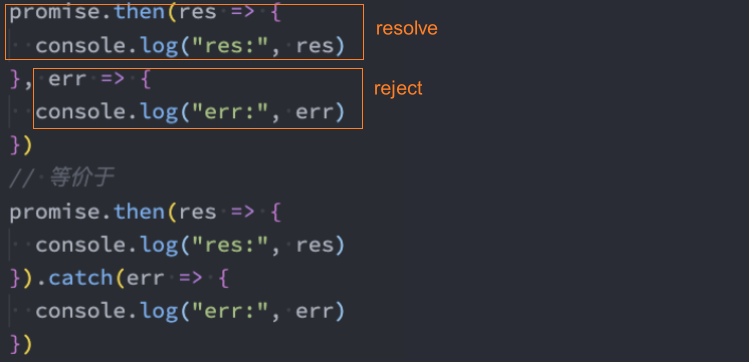Click the "err:" string inside the reject box
749x362 pixels.
[231, 112]
